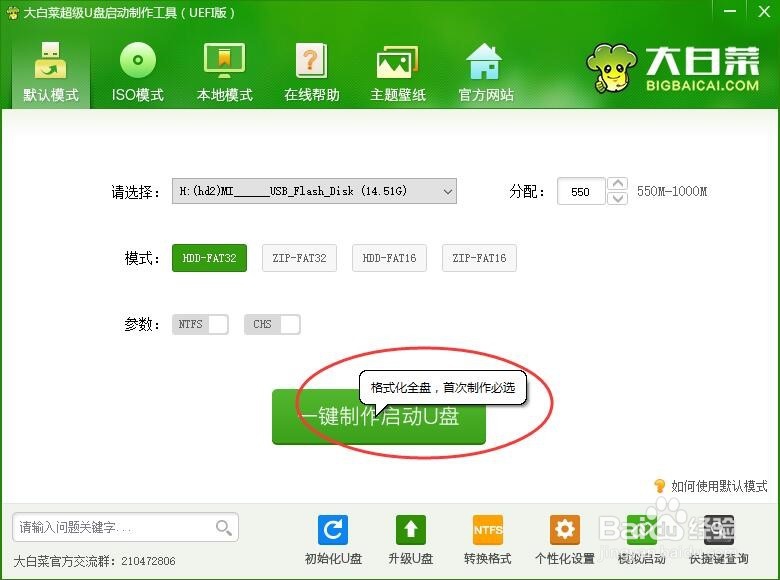Open 如何使用默认模式 help link
The image size is (780, 580).
719,486
